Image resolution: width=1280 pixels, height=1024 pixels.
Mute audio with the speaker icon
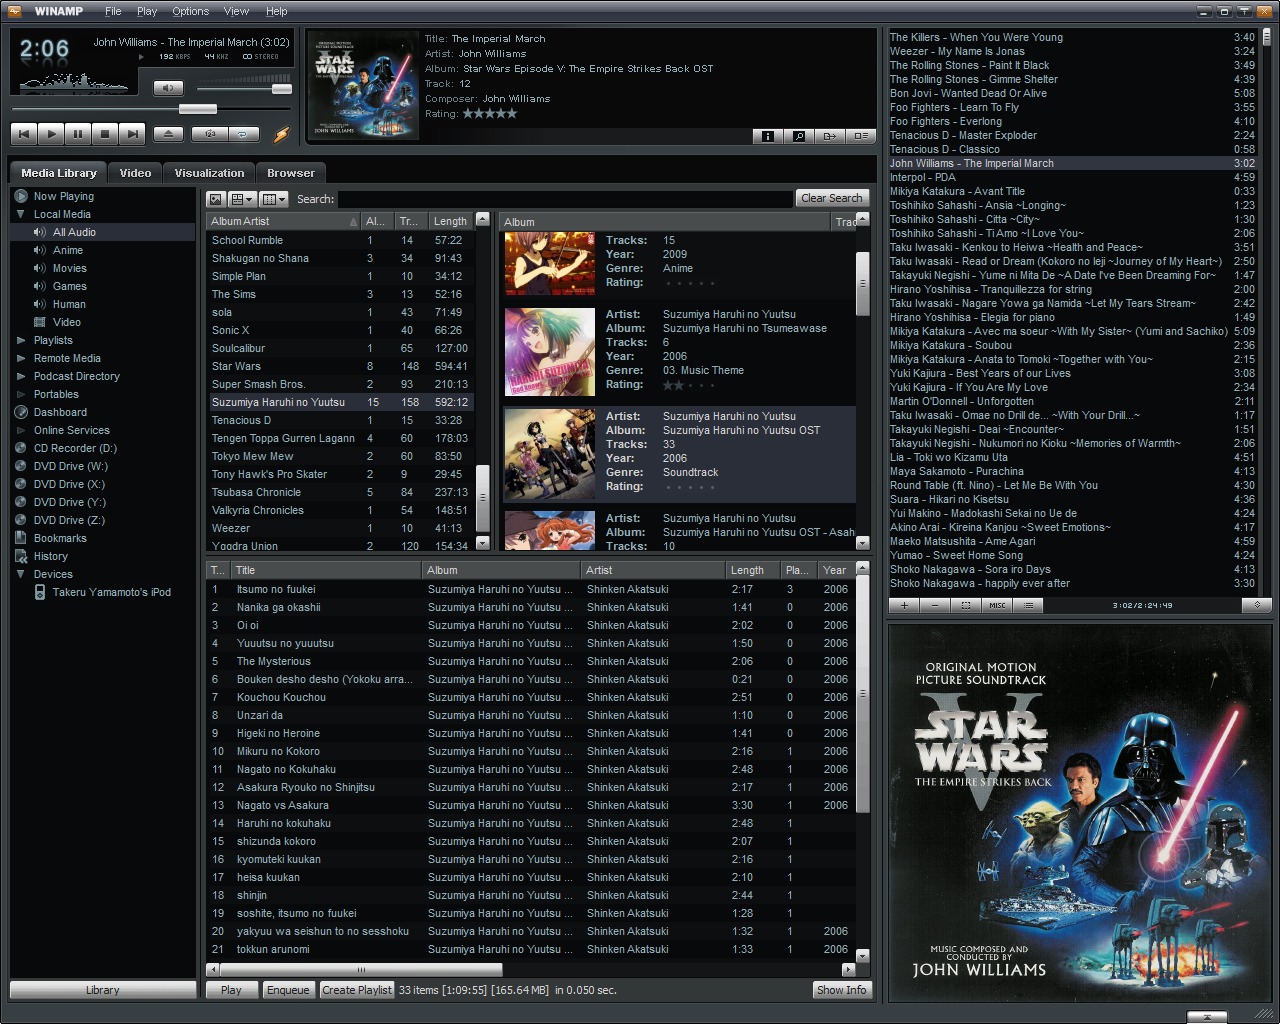[x=168, y=88]
